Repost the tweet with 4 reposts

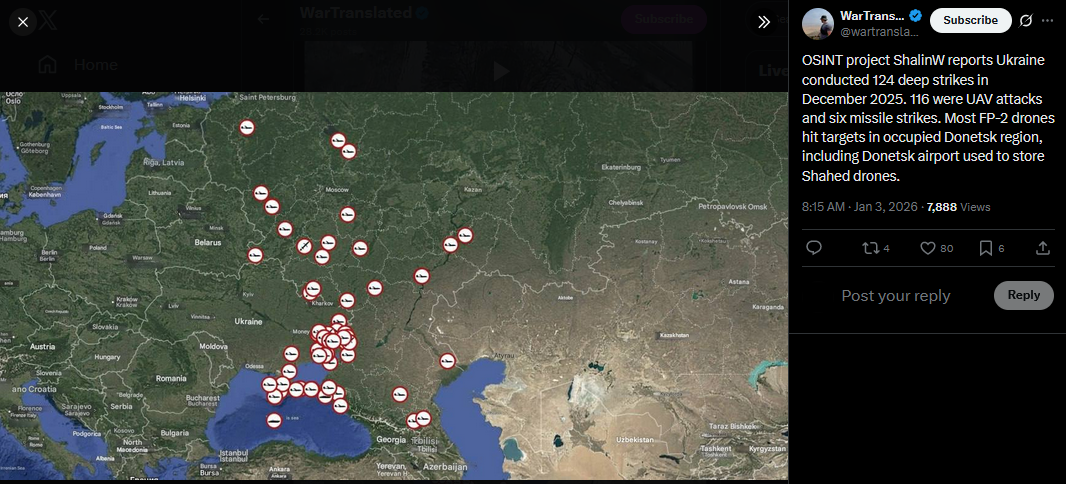pos(876,248)
